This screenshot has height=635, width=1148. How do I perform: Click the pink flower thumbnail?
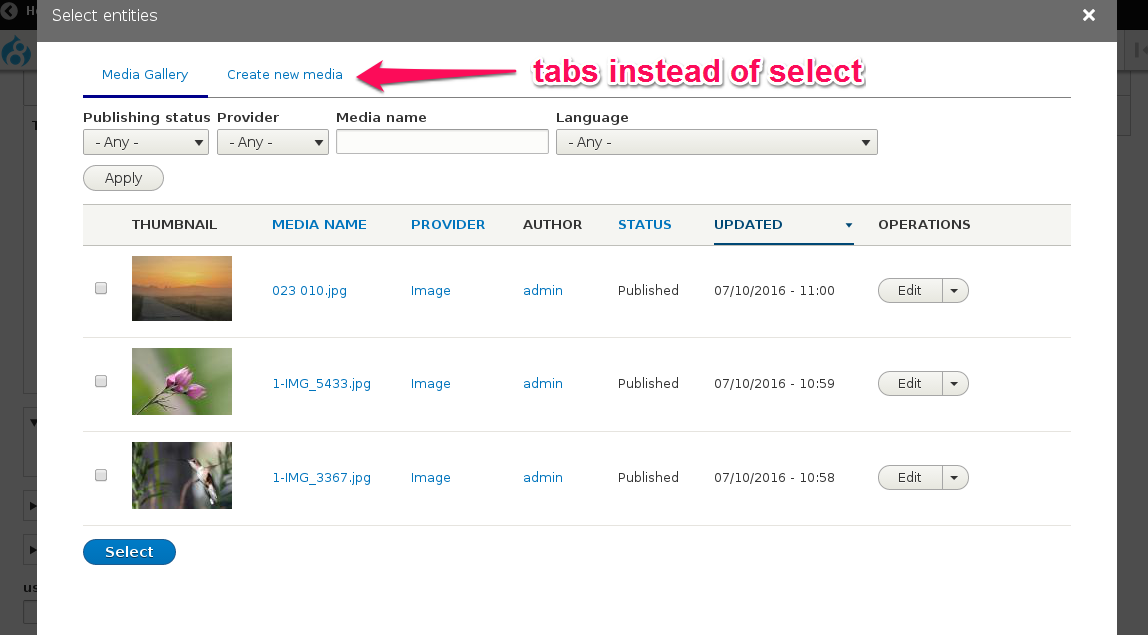[182, 381]
